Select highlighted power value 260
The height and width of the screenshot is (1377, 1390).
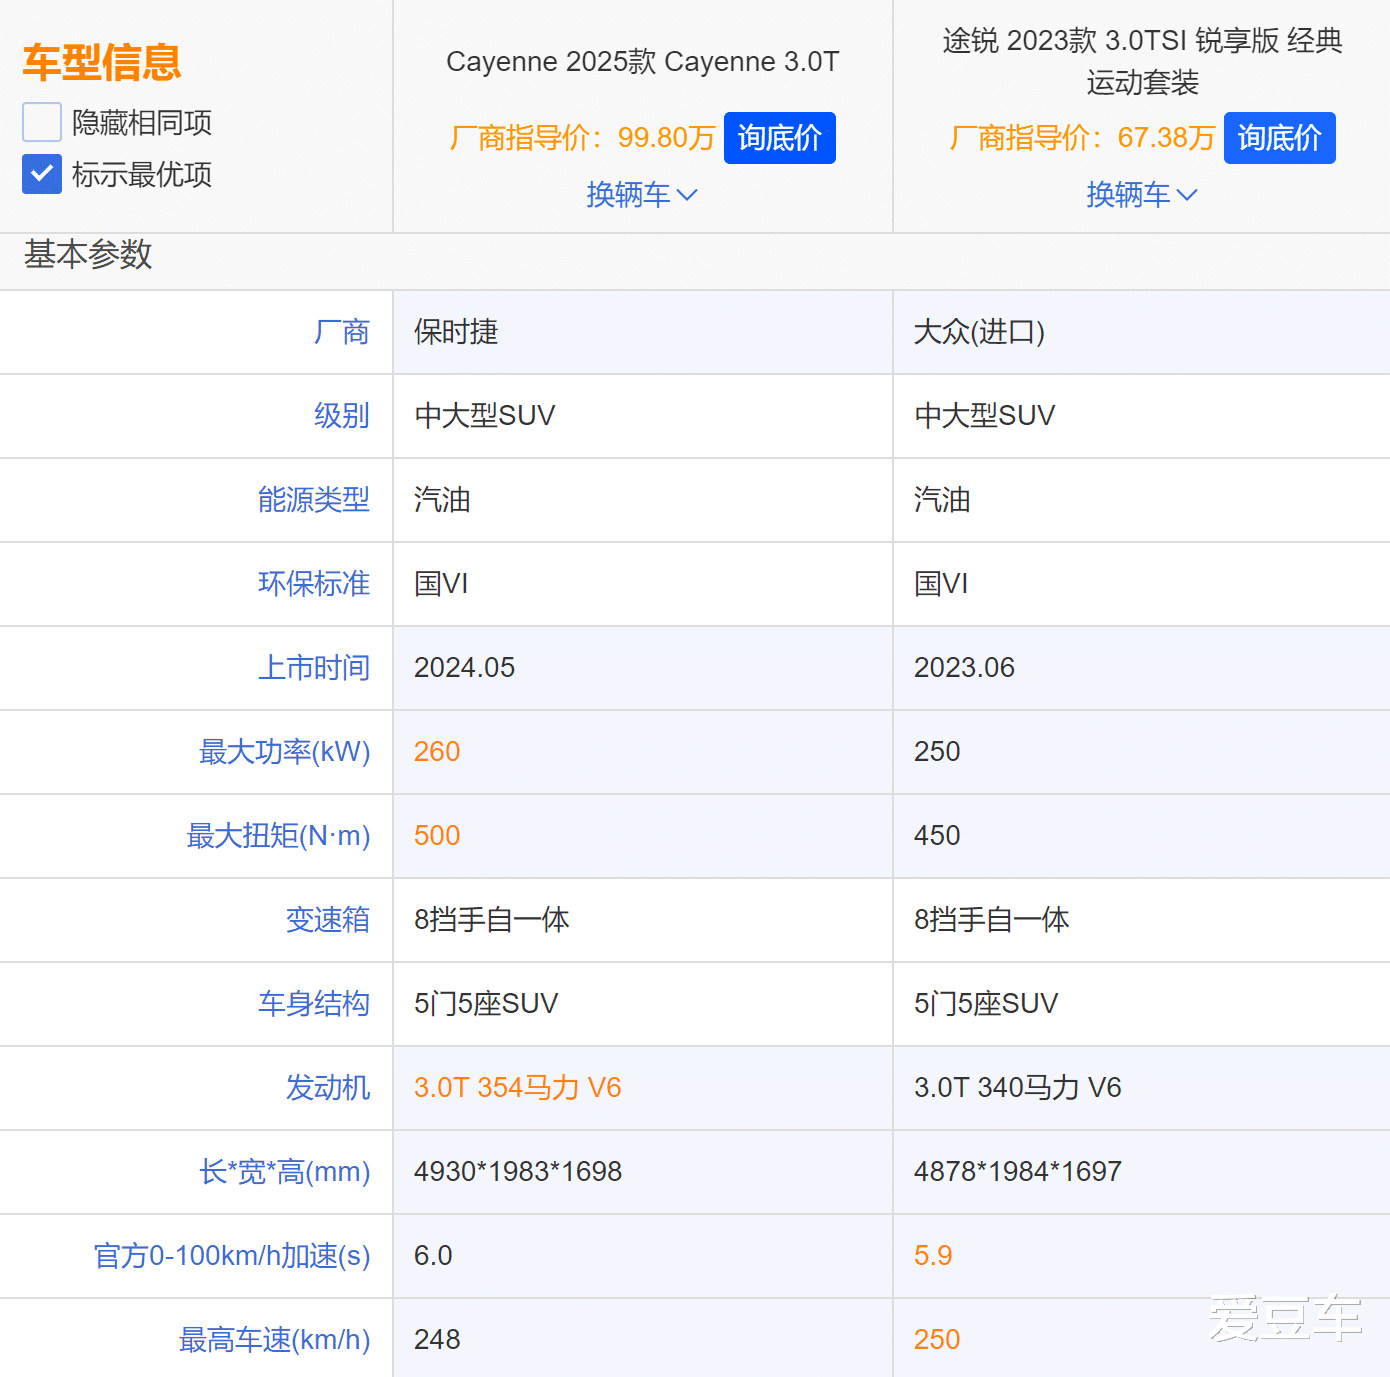coord(437,752)
